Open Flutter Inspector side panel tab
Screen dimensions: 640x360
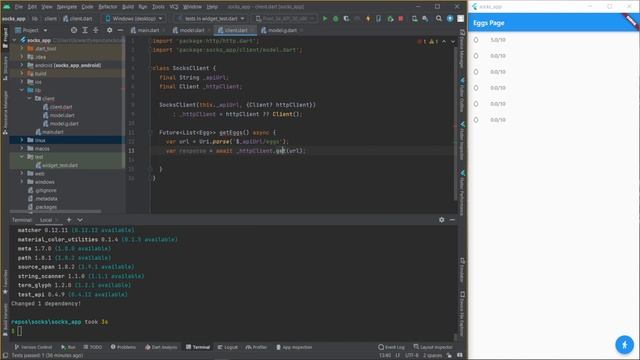pos(462,141)
